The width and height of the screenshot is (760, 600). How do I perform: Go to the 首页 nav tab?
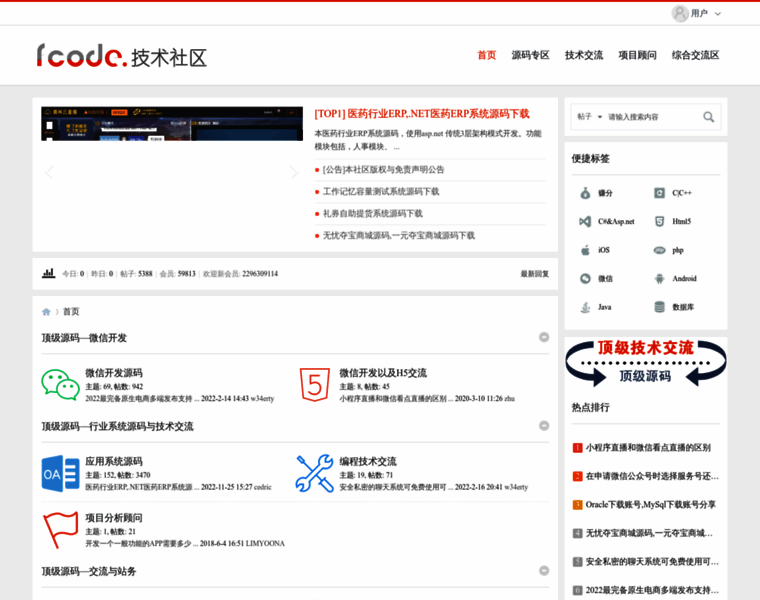(x=487, y=55)
